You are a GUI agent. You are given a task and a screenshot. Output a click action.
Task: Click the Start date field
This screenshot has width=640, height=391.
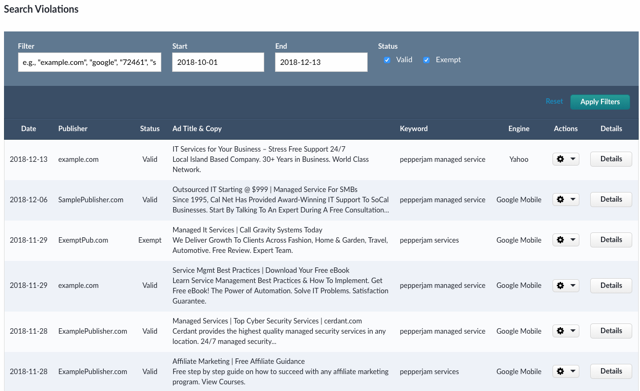(218, 62)
